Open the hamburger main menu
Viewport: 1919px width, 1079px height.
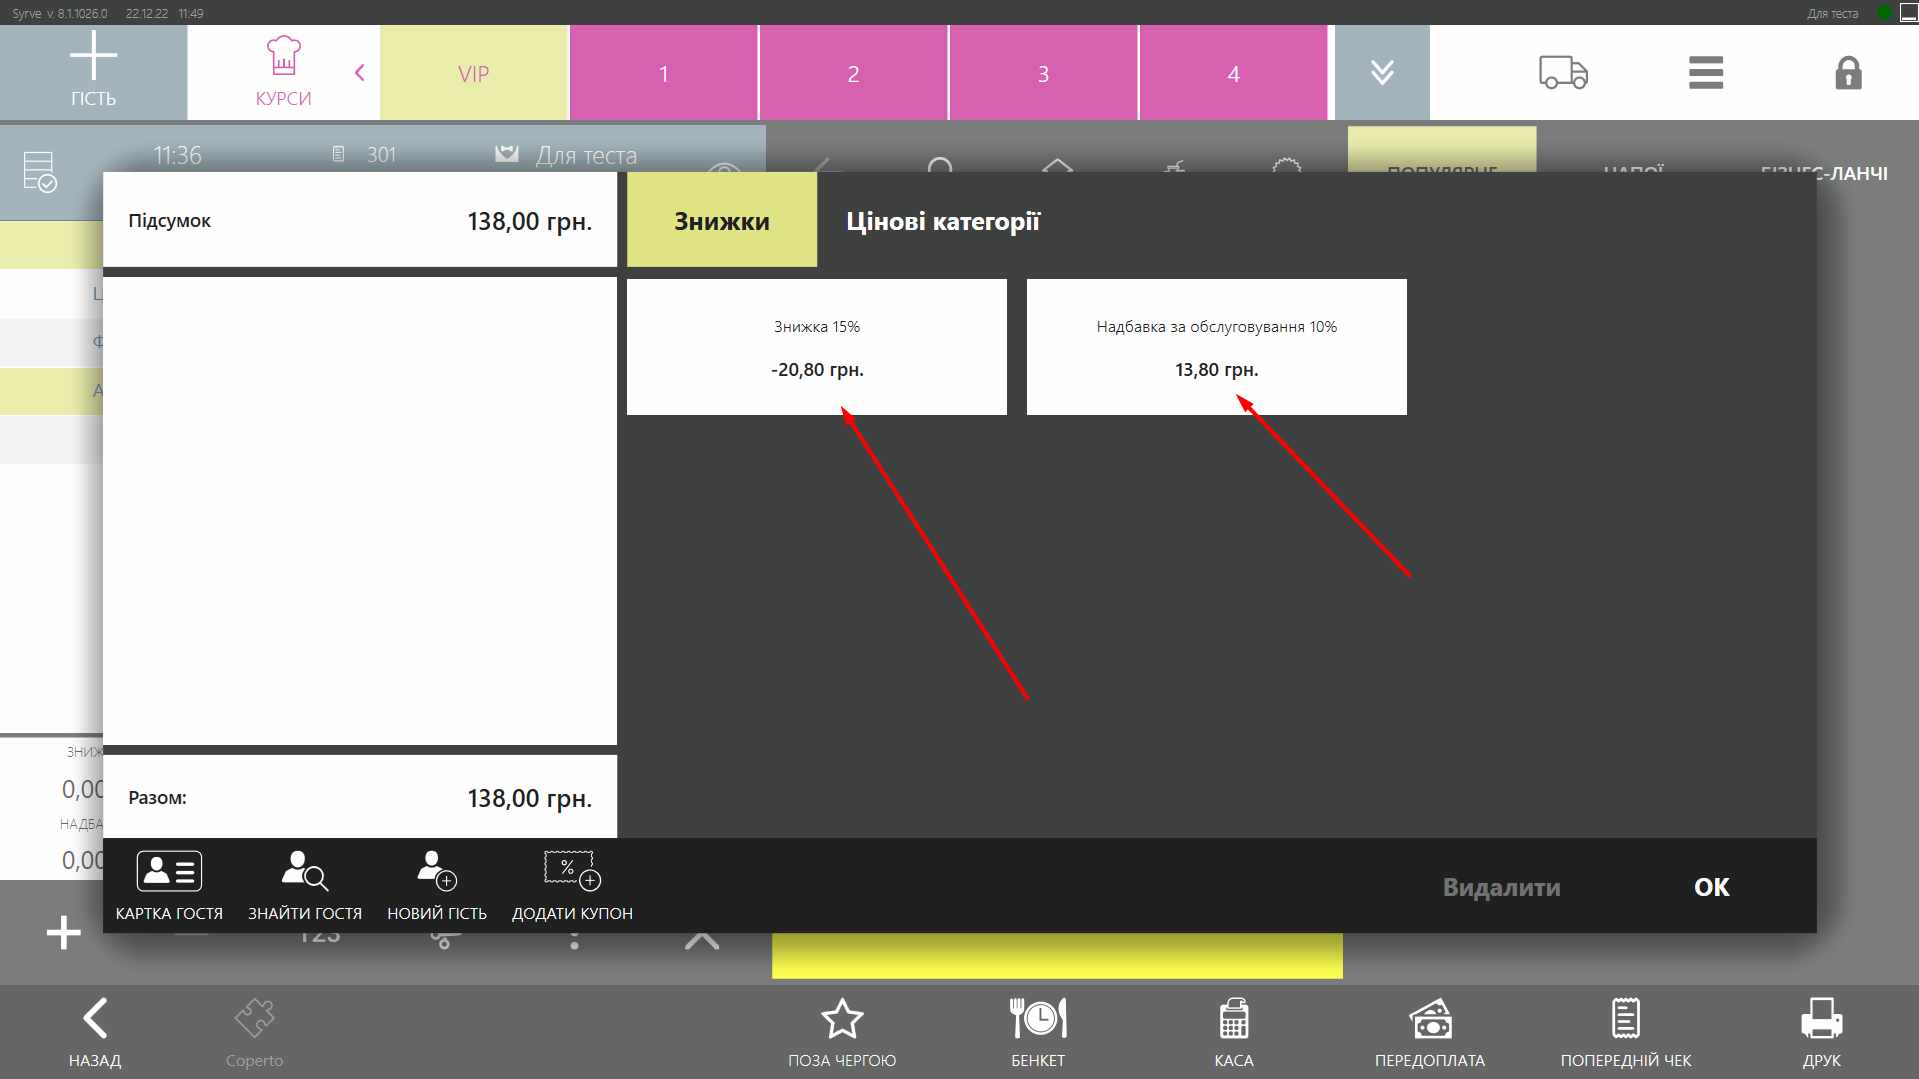[x=1705, y=73]
